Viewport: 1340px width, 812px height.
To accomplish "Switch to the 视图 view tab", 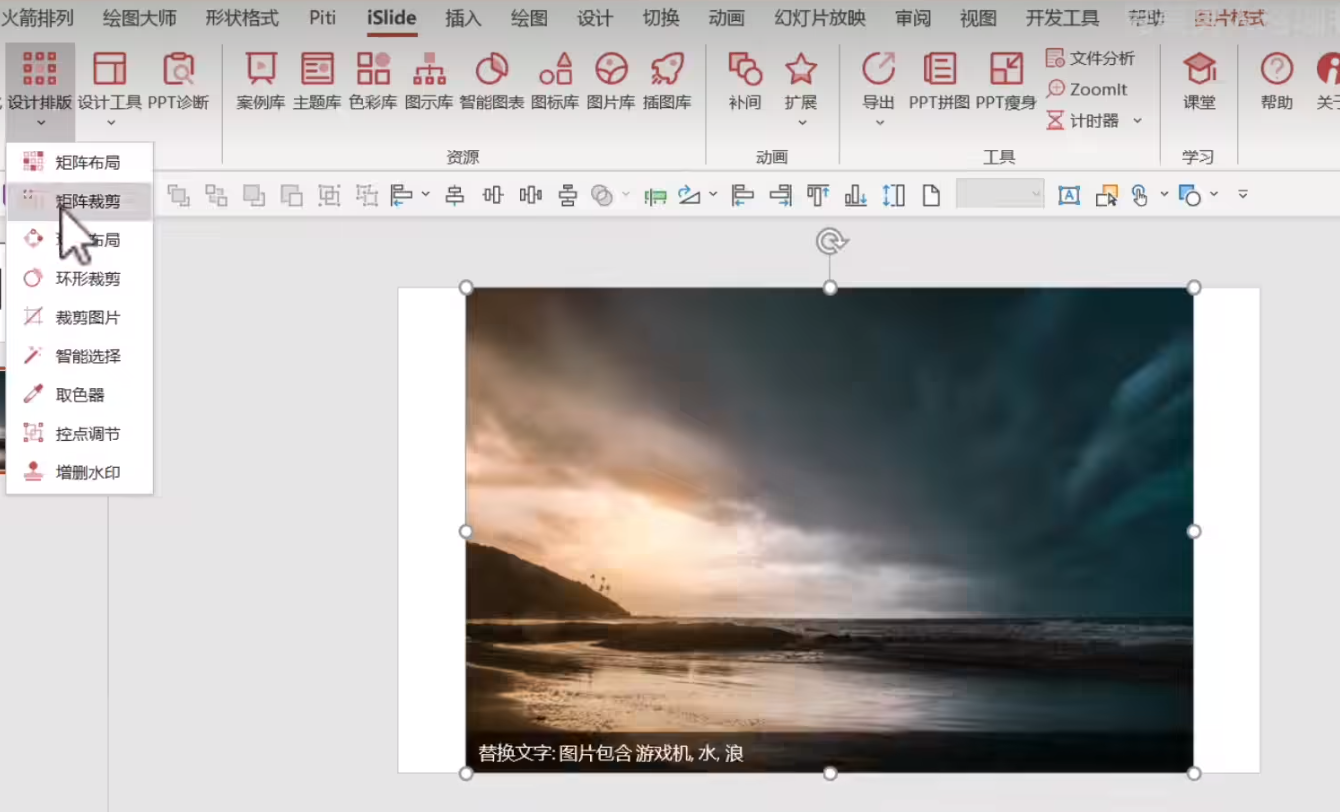I will pyautogui.click(x=979, y=18).
